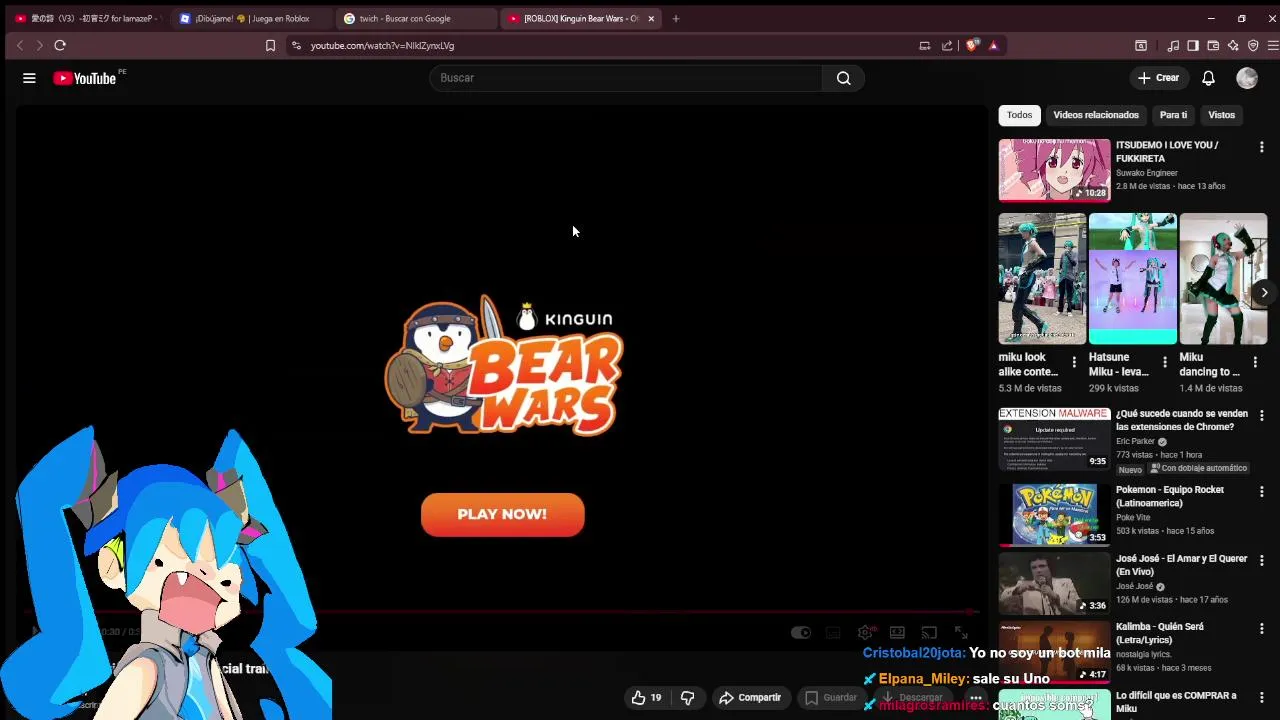Dislike the video with thumbs down
1280x720 pixels.
pyautogui.click(x=688, y=697)
